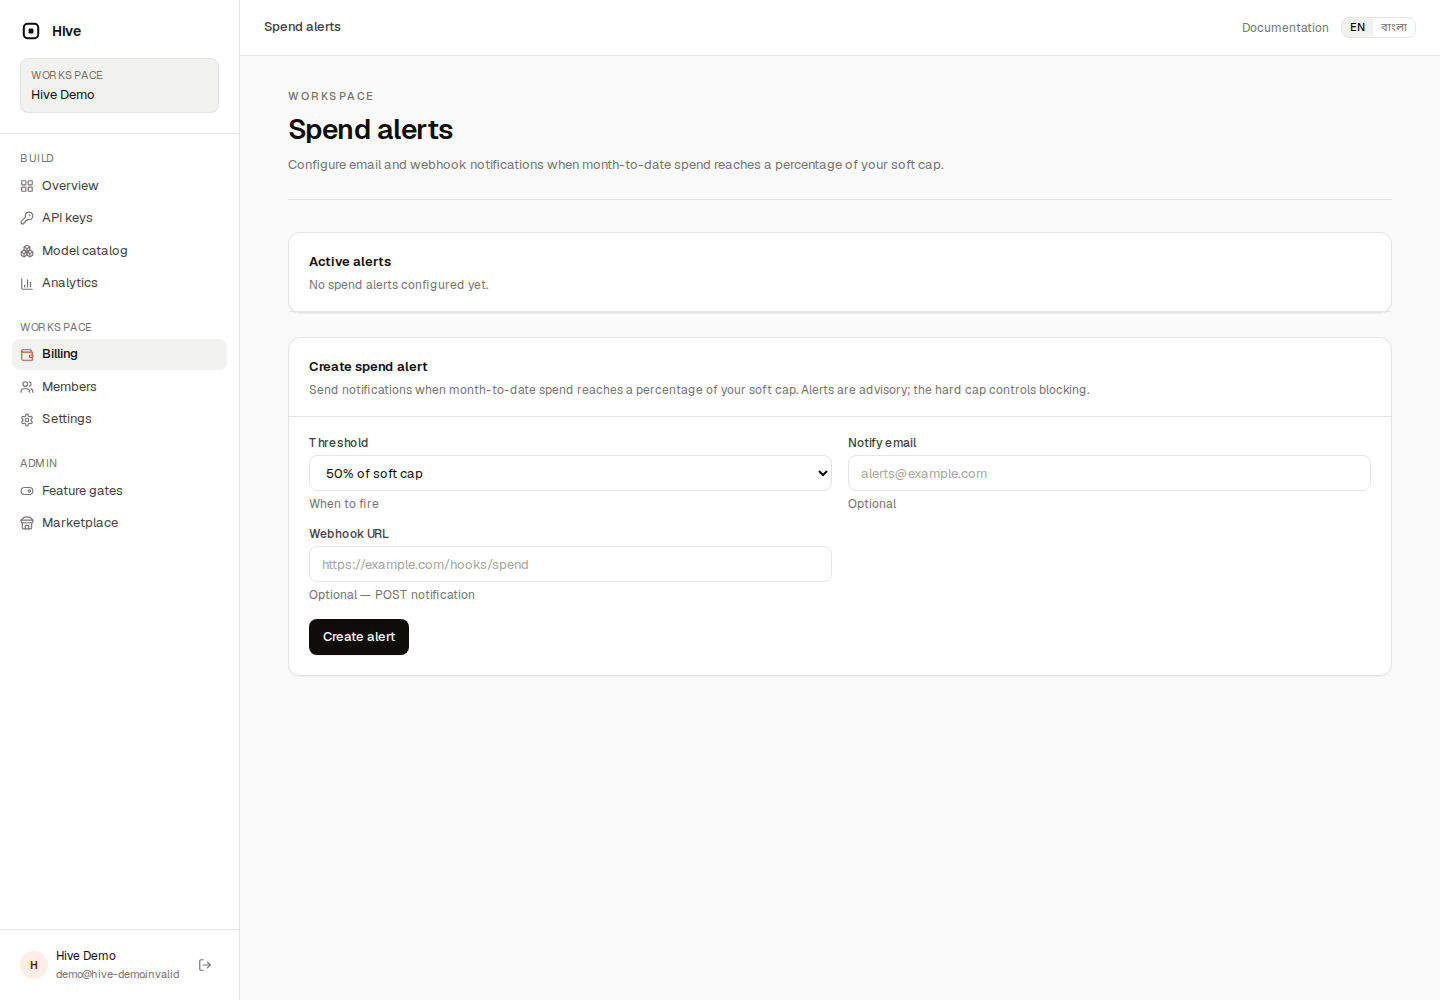Click the Model catalog cubes icon
1440x1000 pixels.
[27, 251]
